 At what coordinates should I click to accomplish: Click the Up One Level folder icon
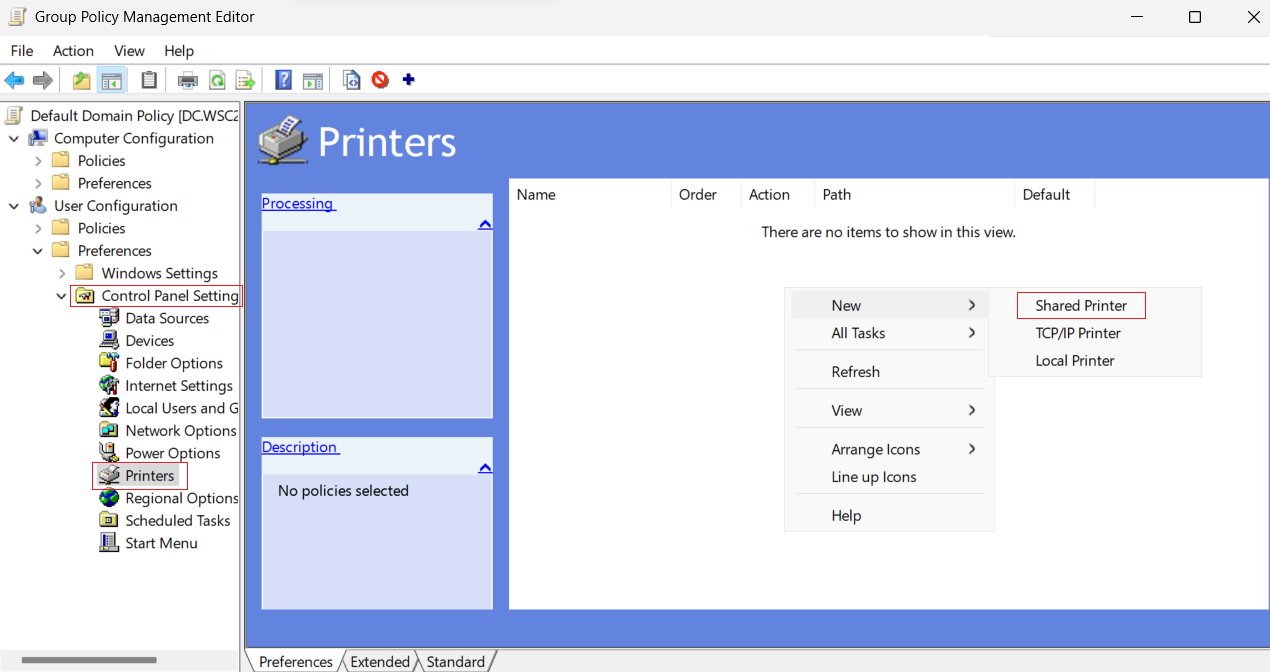click(82, 80)
